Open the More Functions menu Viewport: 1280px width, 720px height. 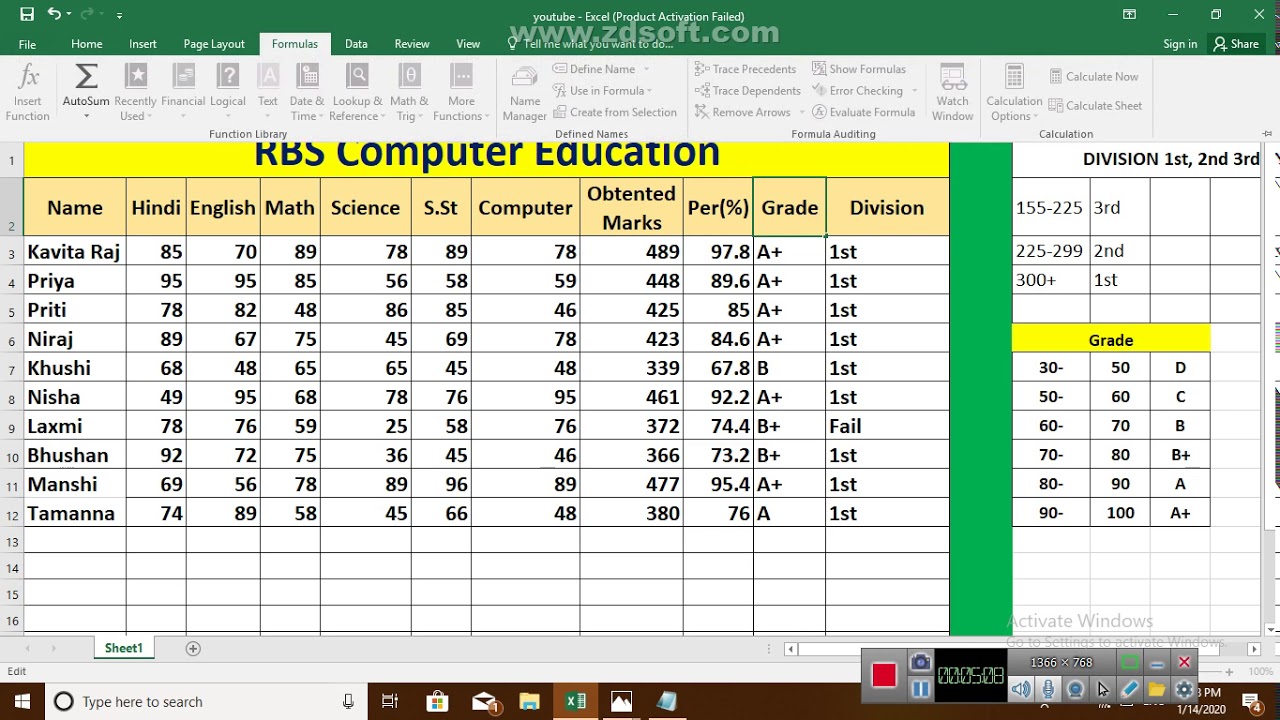pos(461,93)
